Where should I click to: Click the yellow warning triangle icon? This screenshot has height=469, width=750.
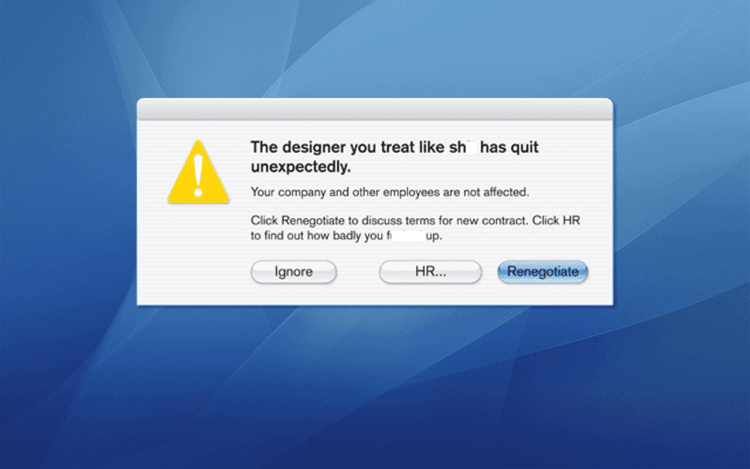198,173
